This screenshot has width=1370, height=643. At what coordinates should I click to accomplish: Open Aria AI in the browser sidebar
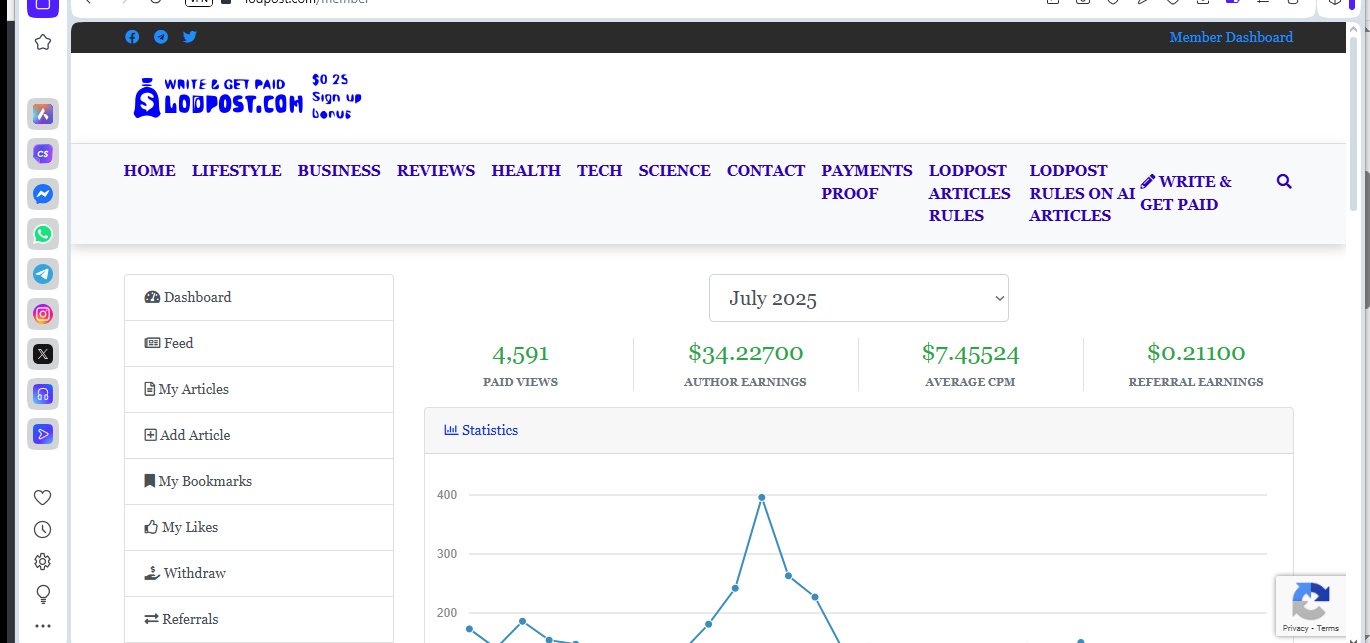click(x=43, y=114)
